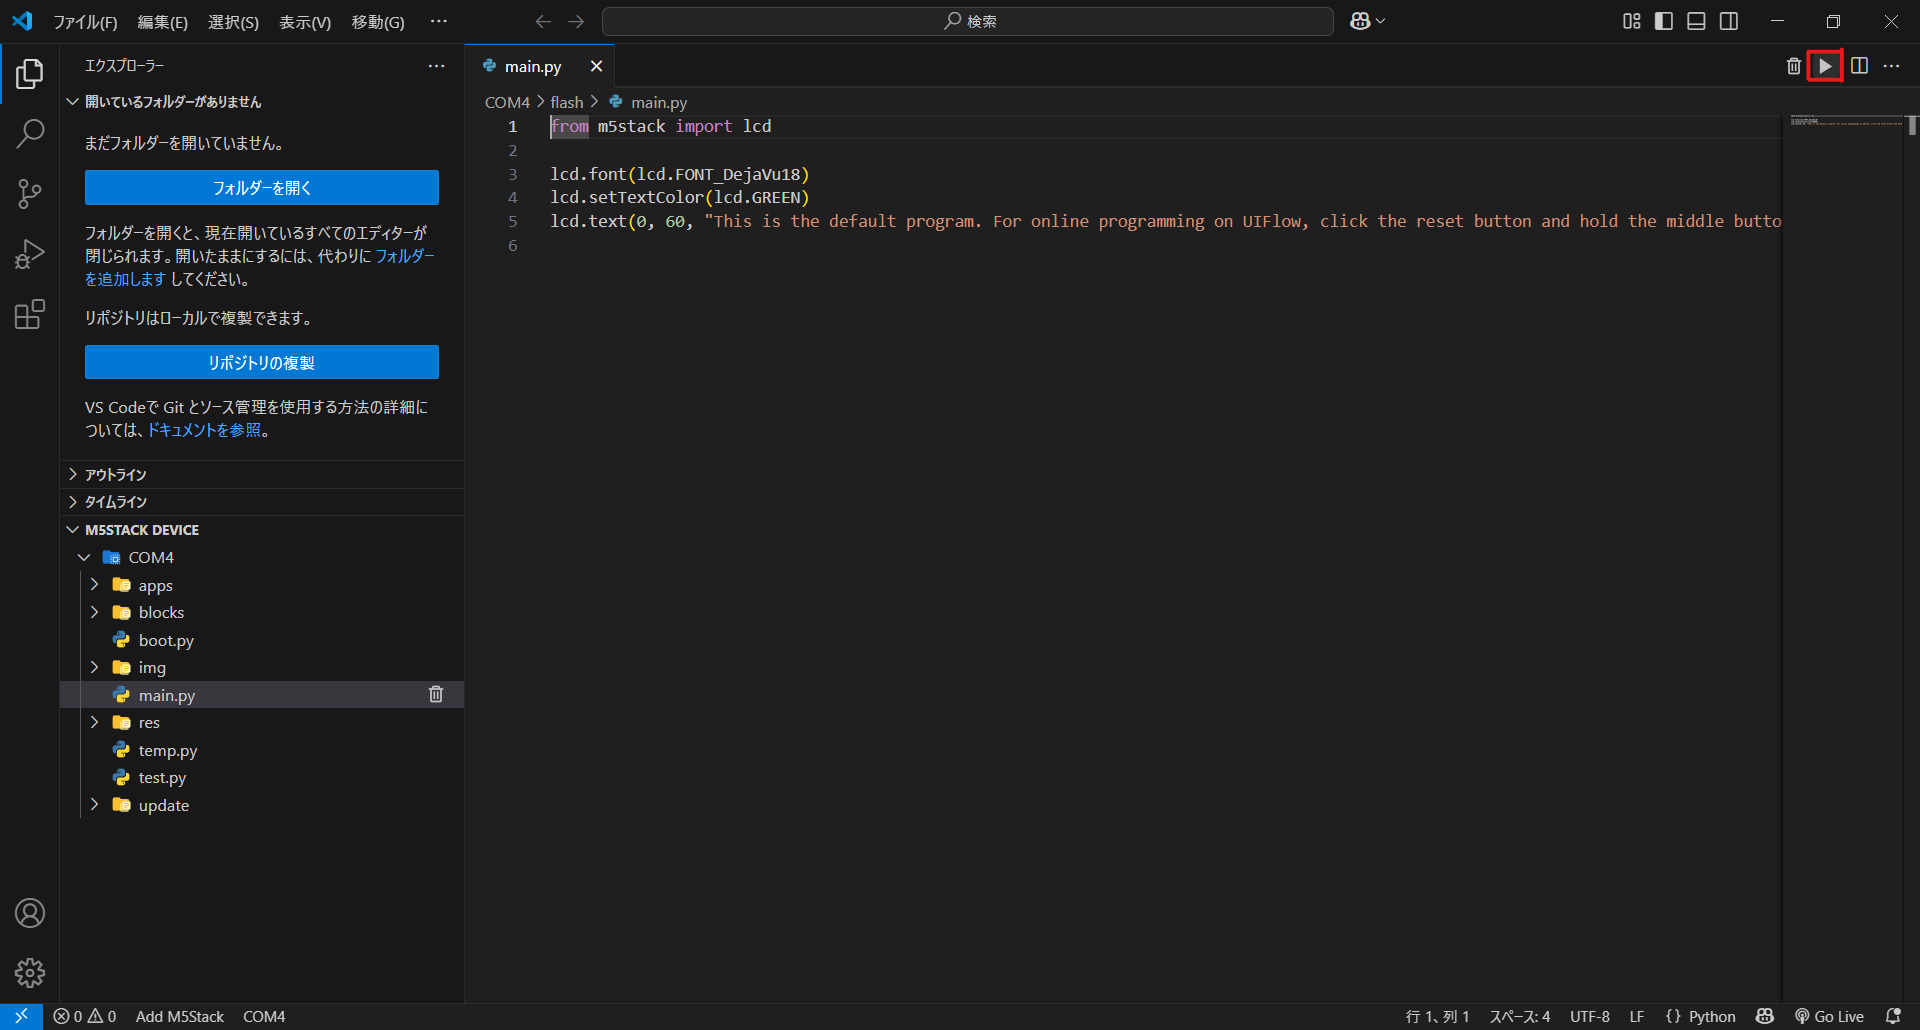Click the リポジトリの複製 button
Viewport: 1920px width, 1030px height.
[x=261, y=362]
